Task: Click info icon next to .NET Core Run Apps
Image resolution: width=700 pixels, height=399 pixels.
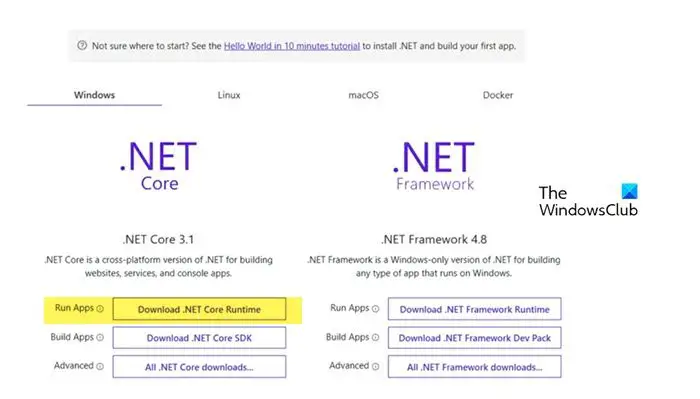Action: (100, 309)
